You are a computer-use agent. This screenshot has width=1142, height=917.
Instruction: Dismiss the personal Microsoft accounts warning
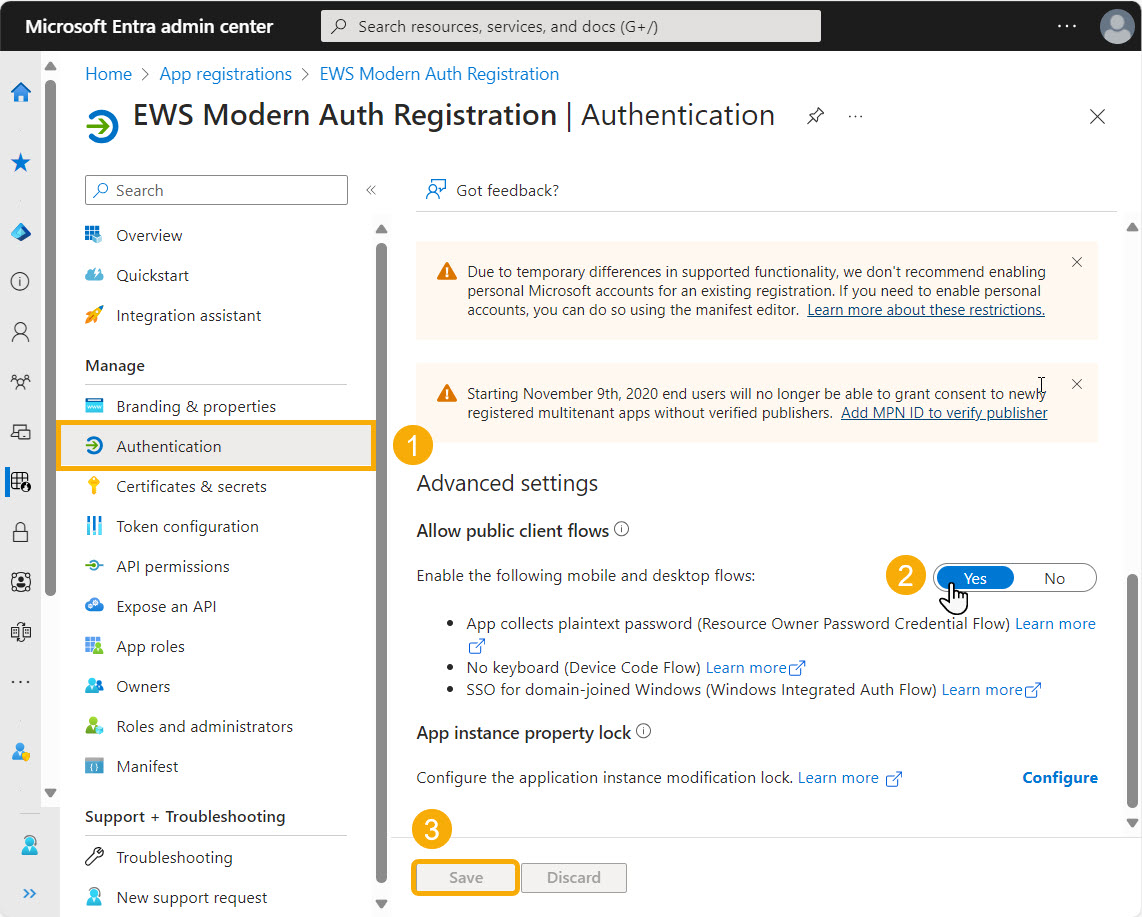[1076, 262]
